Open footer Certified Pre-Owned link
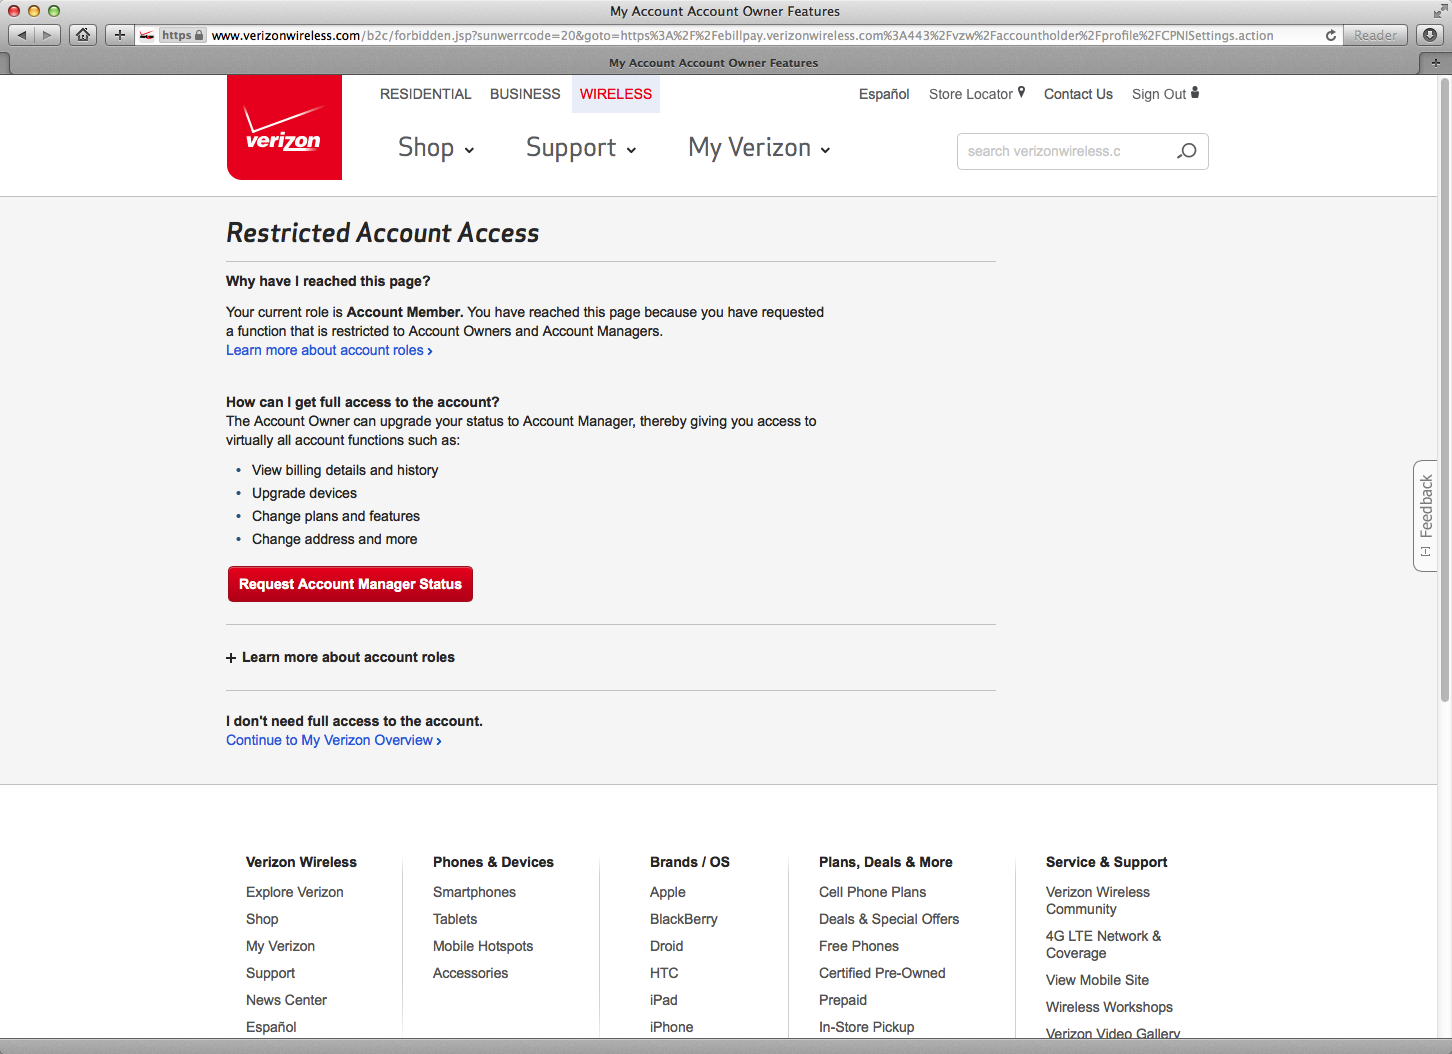 (x=882, y=973)
